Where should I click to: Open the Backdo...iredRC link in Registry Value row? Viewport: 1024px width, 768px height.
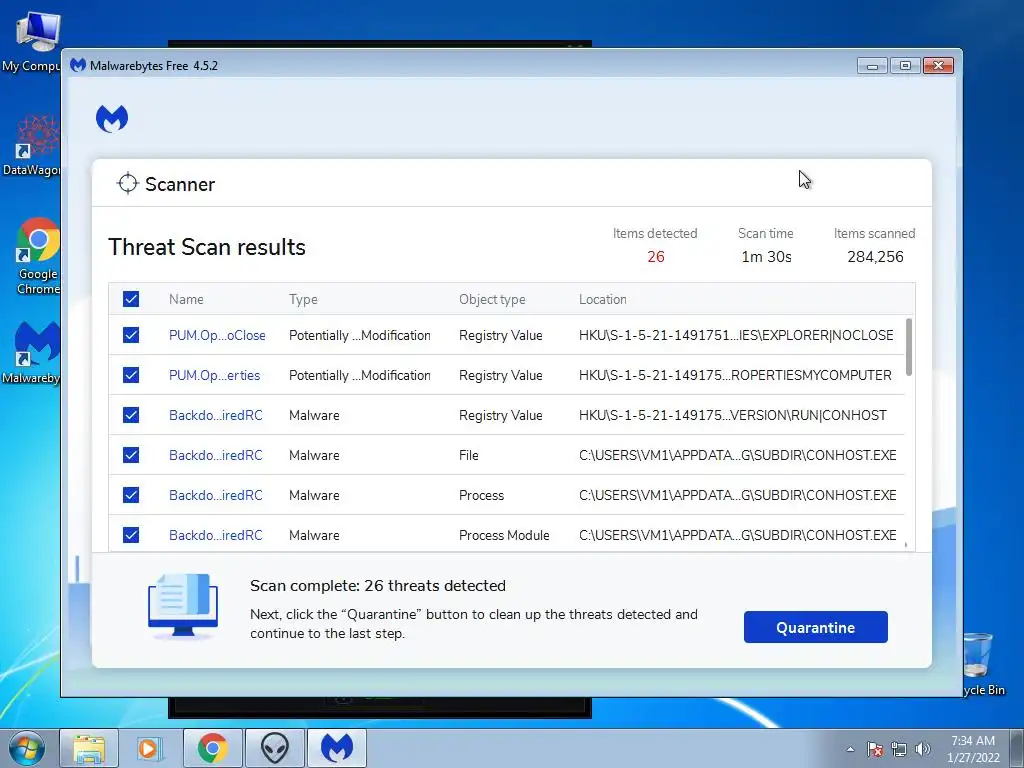click(216, 415)
